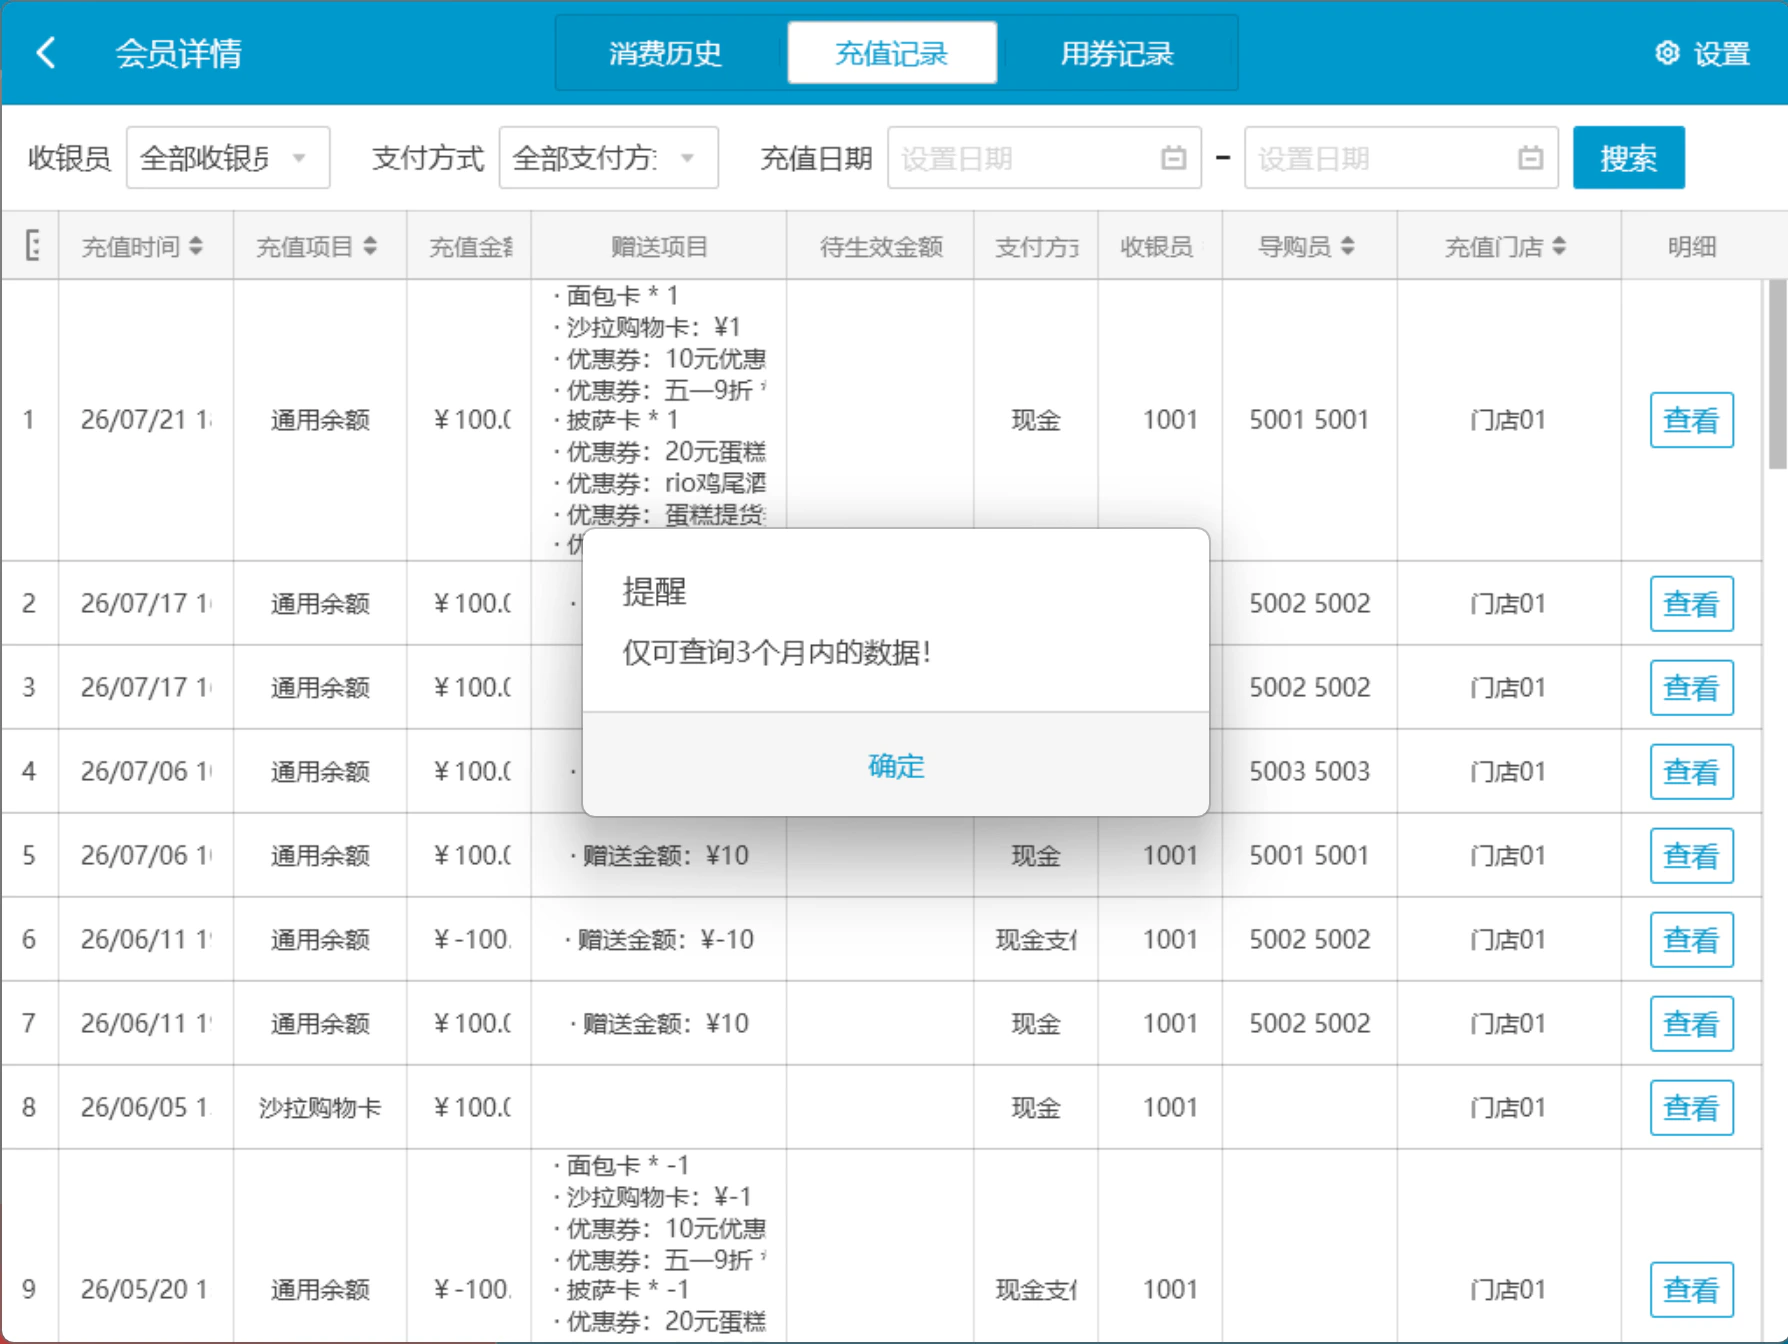This screenshot has width=1788, height=1344.
Task: Sort by 充值时间 column arrows
Action: tap(196, 246)
